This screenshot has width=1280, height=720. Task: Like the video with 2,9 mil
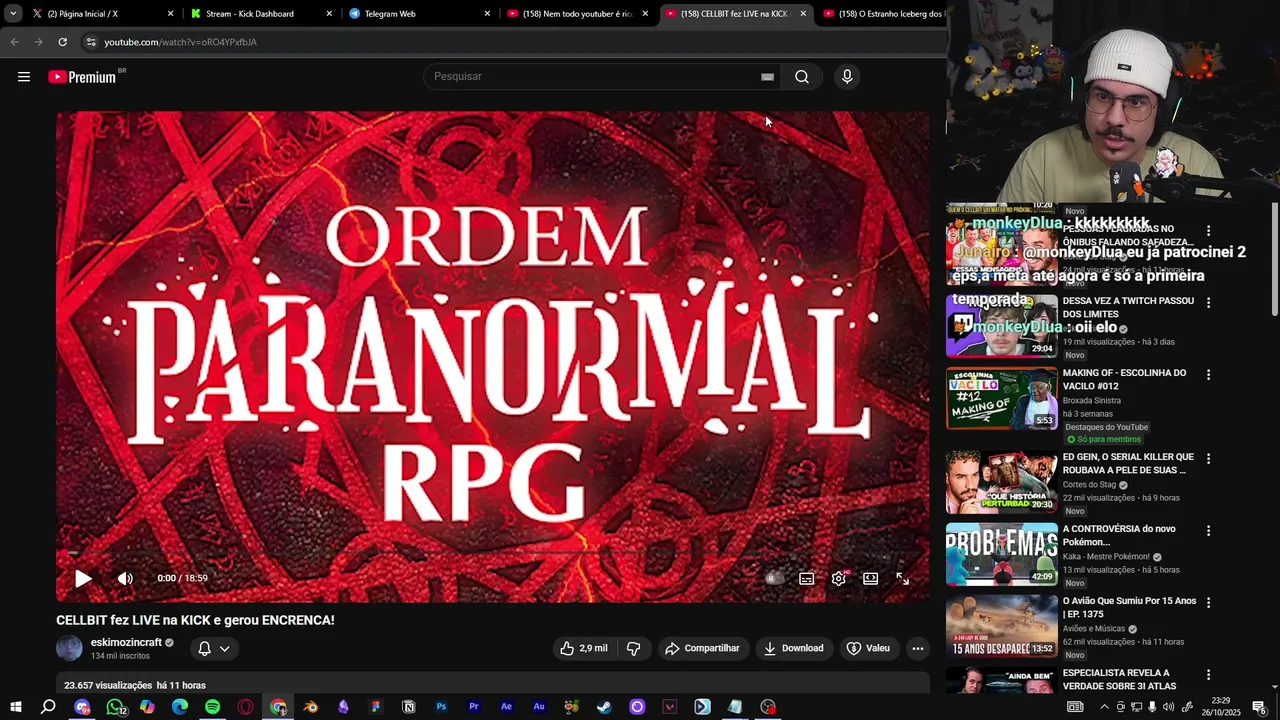[583, 648]
